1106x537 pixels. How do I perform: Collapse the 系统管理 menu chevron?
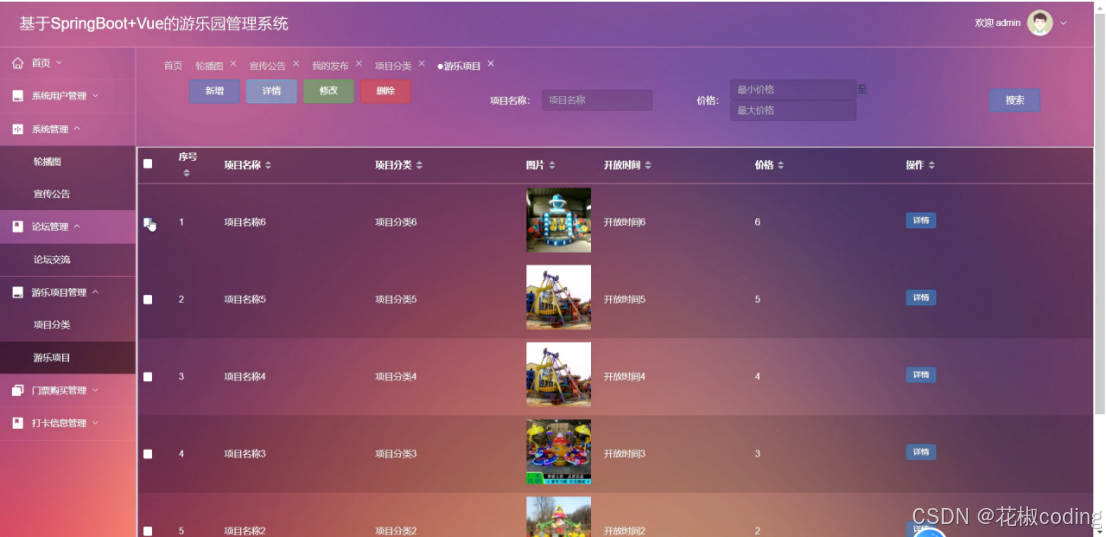point(77,128)
